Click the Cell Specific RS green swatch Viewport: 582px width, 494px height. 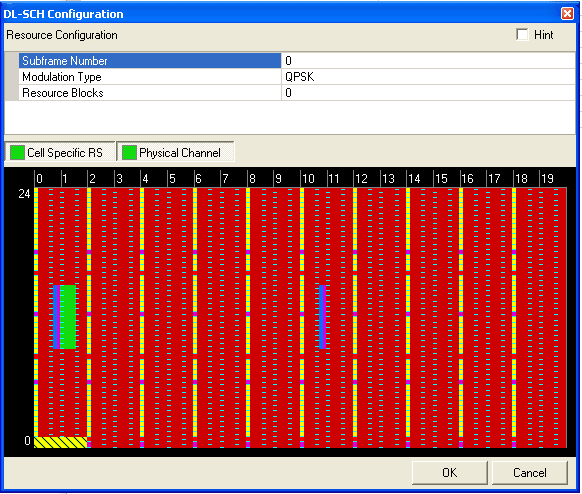coord(17,153)
